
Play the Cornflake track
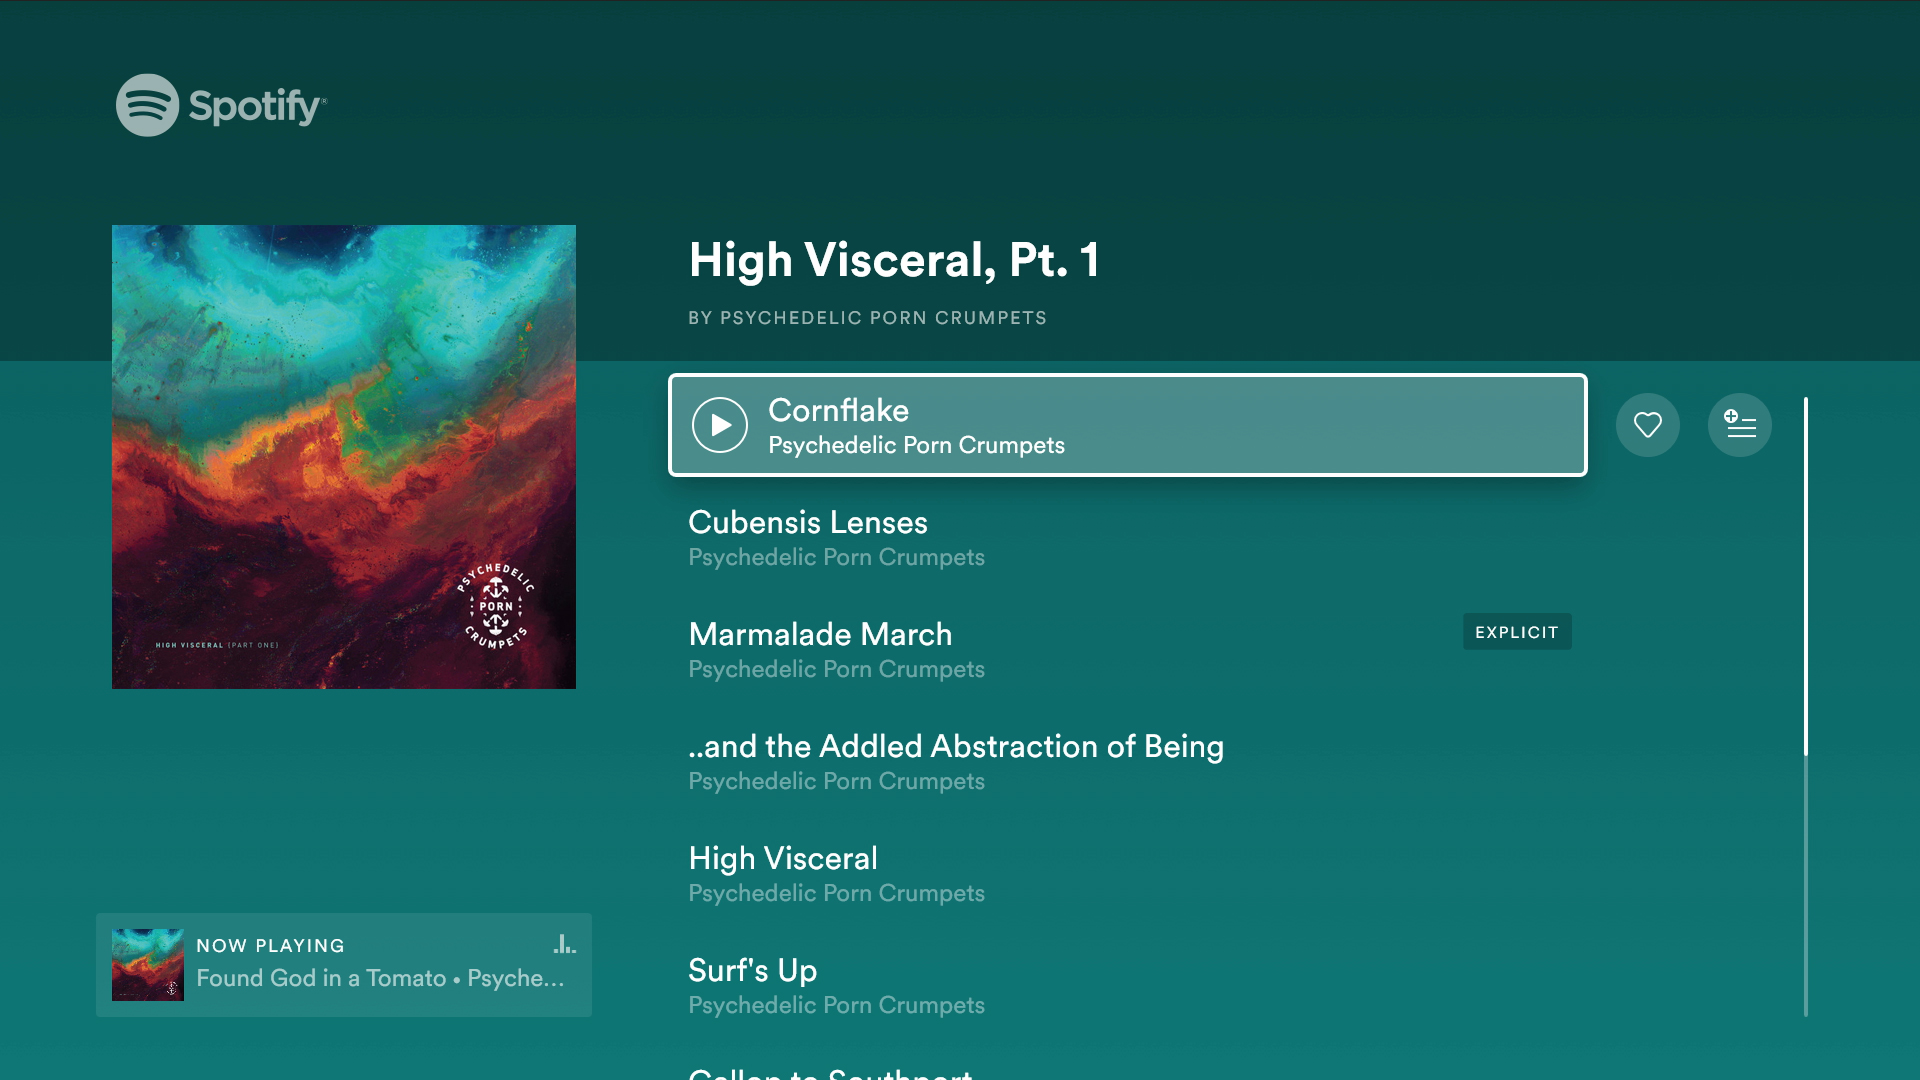coord(720,425)
